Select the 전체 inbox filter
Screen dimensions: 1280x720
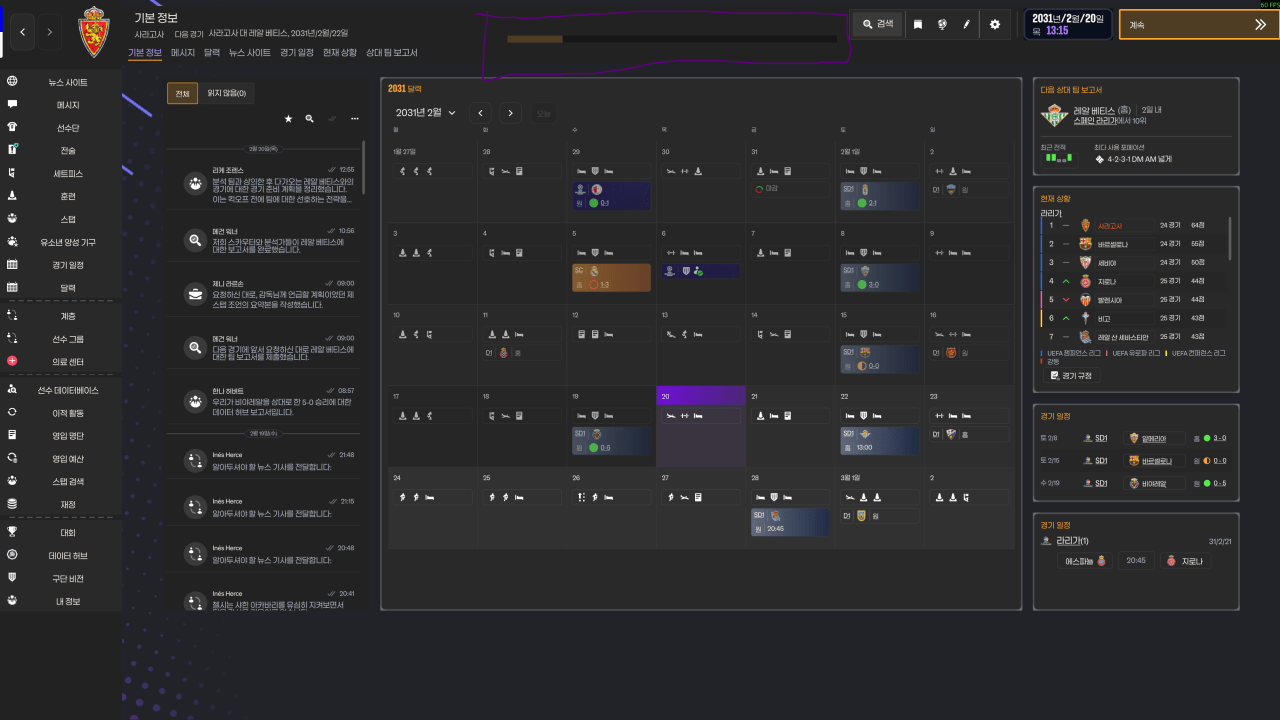182,93
